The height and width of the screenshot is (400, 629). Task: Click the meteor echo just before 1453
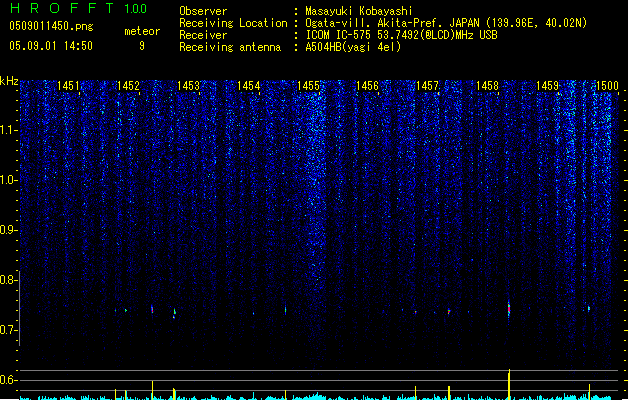click(x=174, y=313)
